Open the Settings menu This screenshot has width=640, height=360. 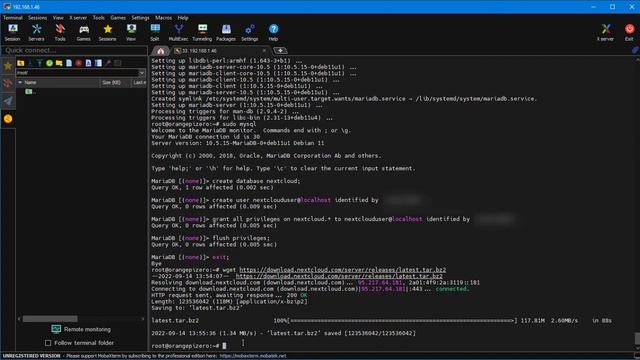(140, 18)
